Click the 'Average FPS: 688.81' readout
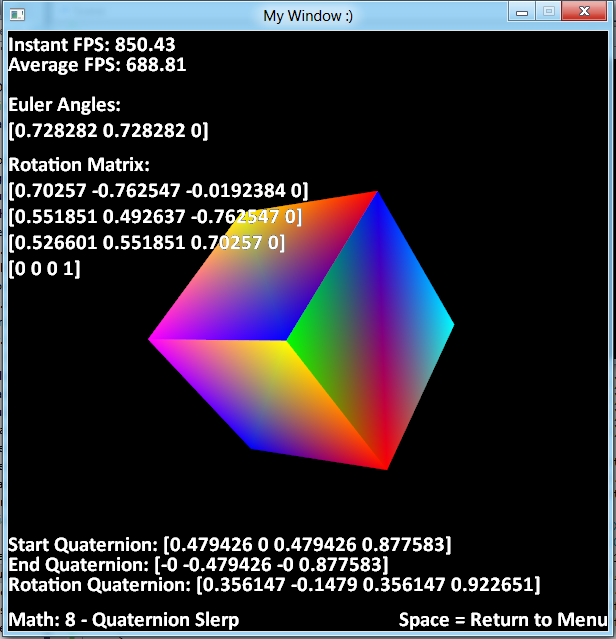The width and height of the screenshot is (616, 639). click(x=97, y=65)
